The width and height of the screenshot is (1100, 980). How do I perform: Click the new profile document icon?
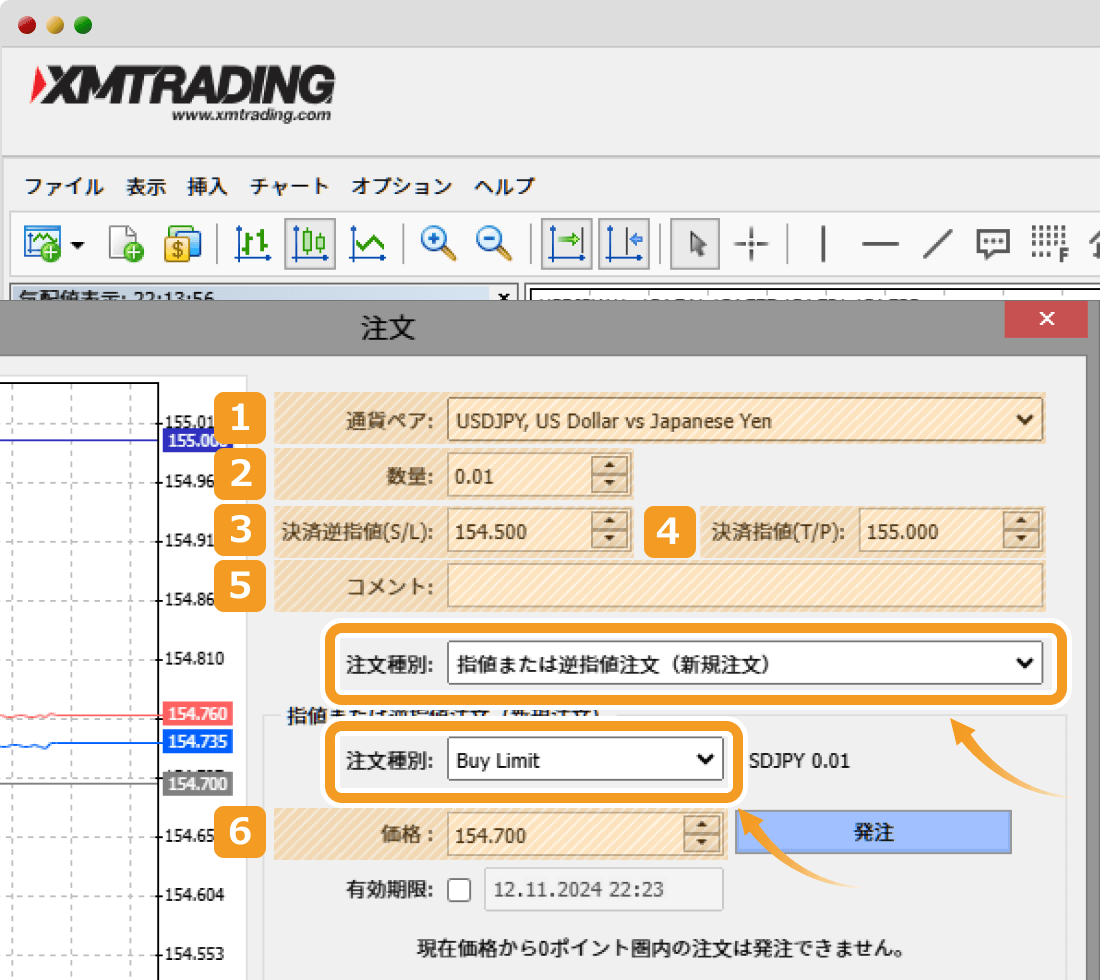pos(126,243)
